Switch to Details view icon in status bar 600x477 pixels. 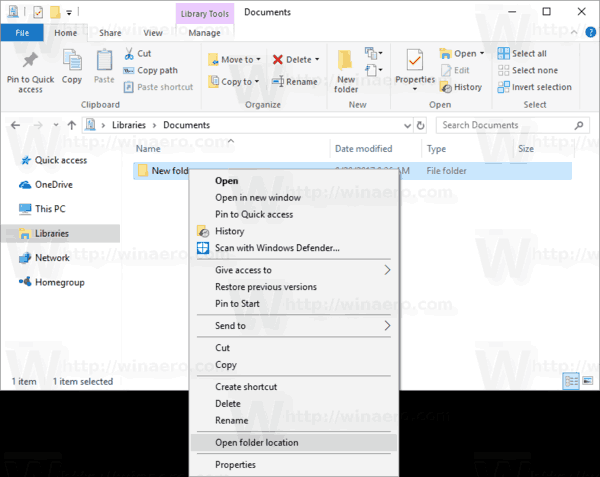(x=571, y=381)
